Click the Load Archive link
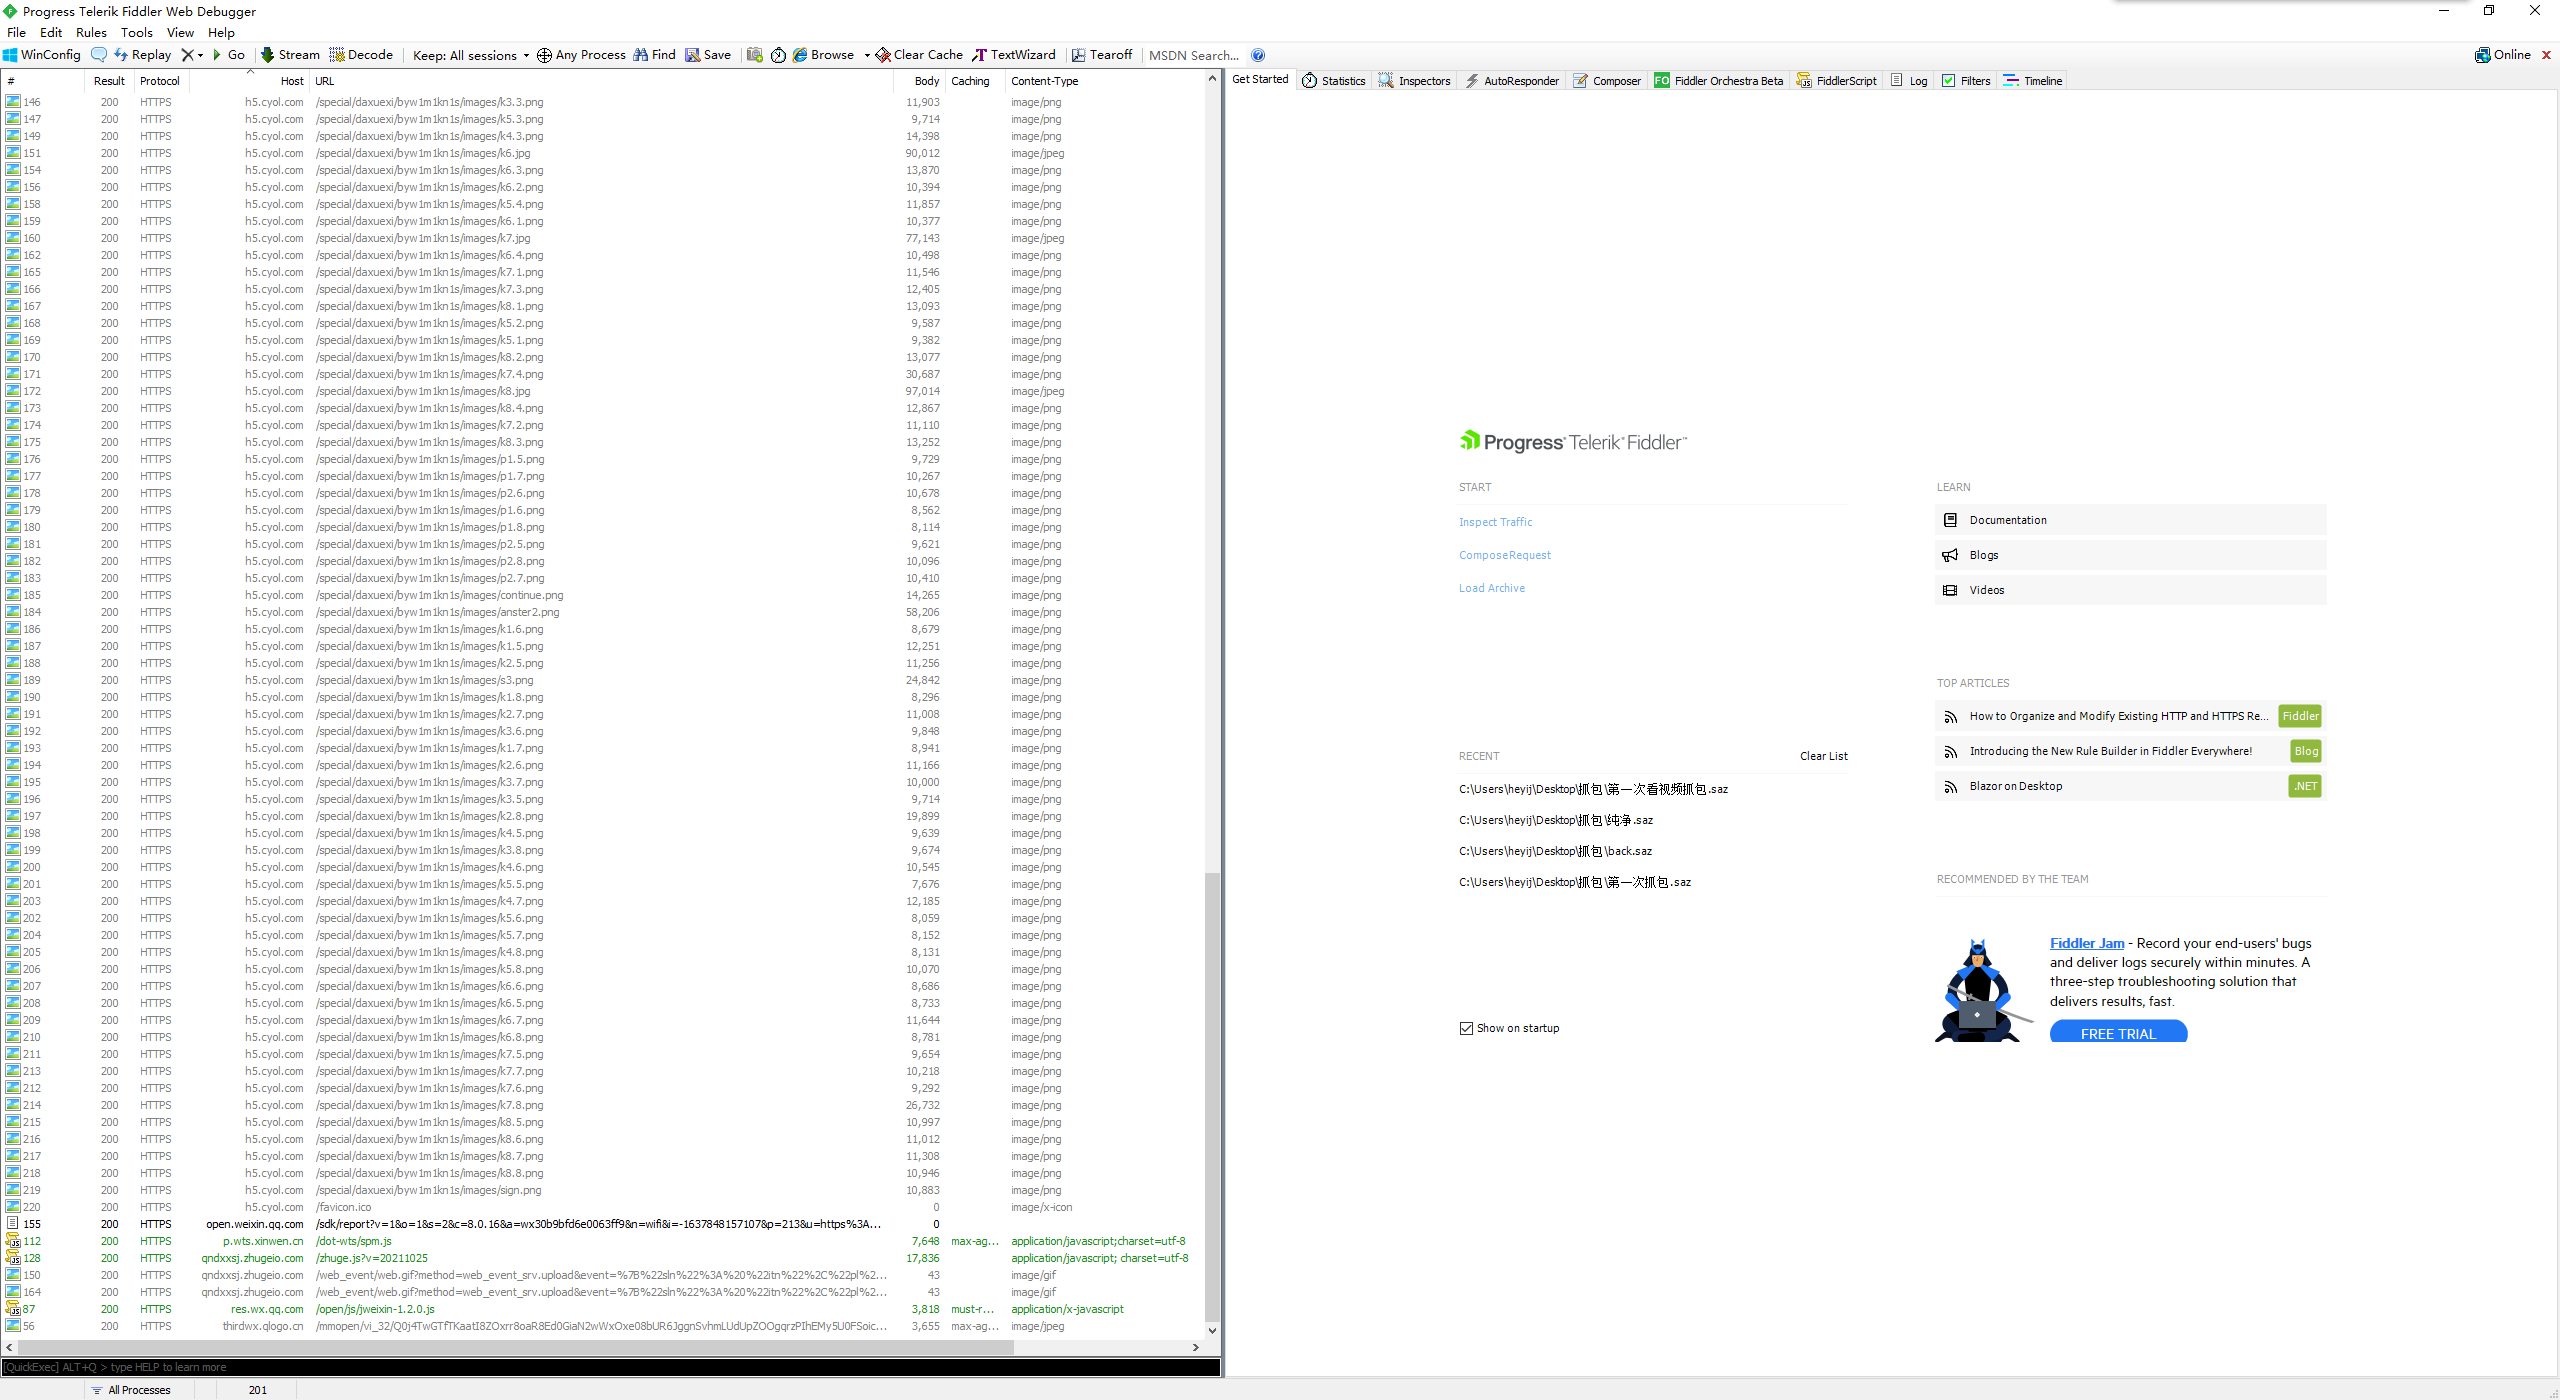This screenshot has height=1400, width=2560. [1492, 588]
